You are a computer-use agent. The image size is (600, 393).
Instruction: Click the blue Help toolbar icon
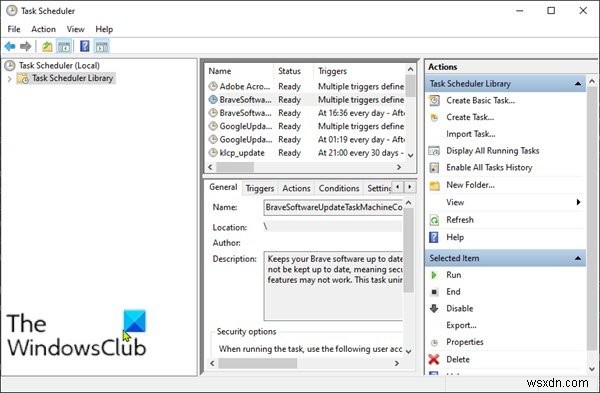point(85,46)
